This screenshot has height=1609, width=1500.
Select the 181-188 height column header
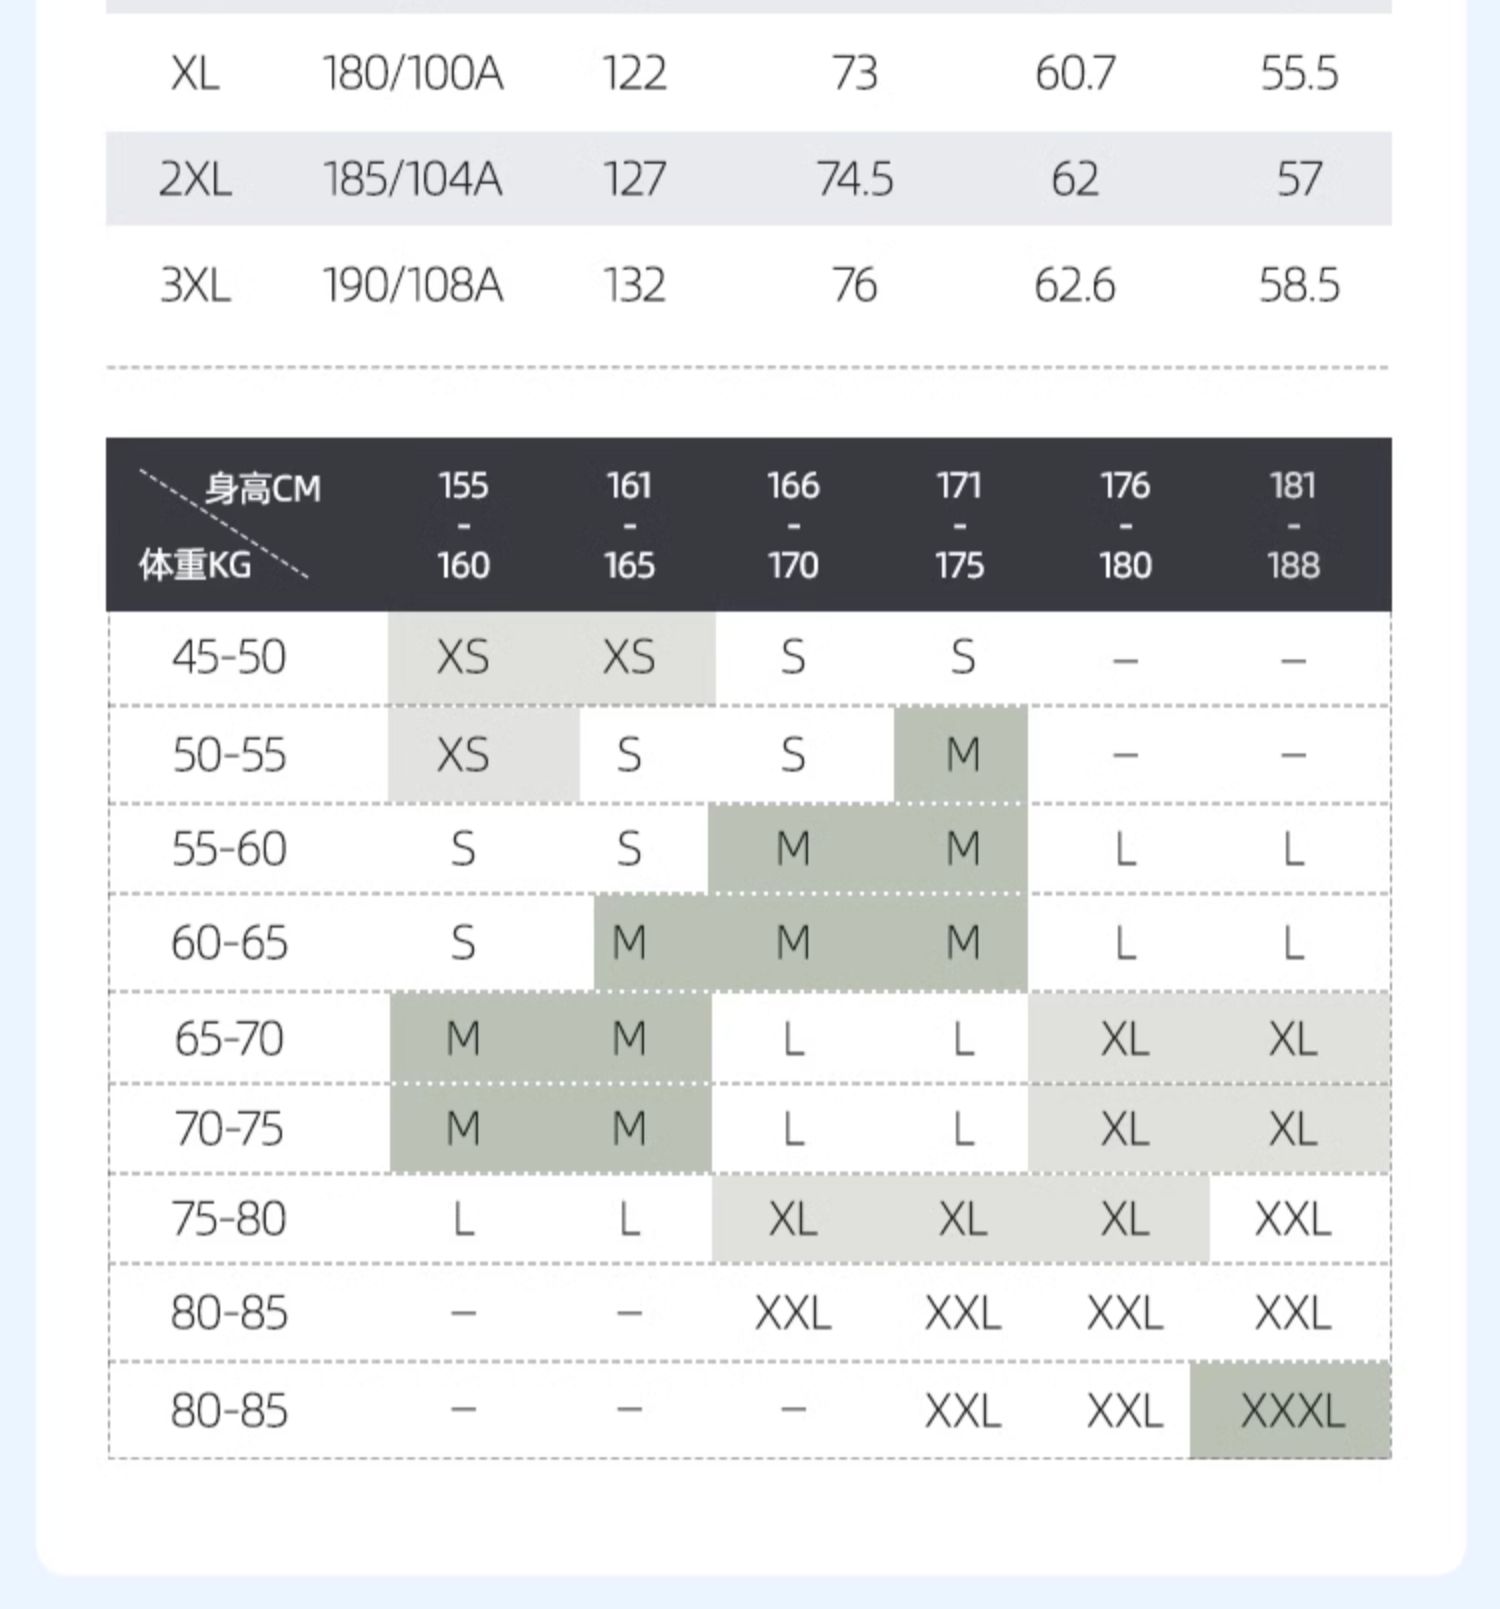click(x=1293, y=525)
